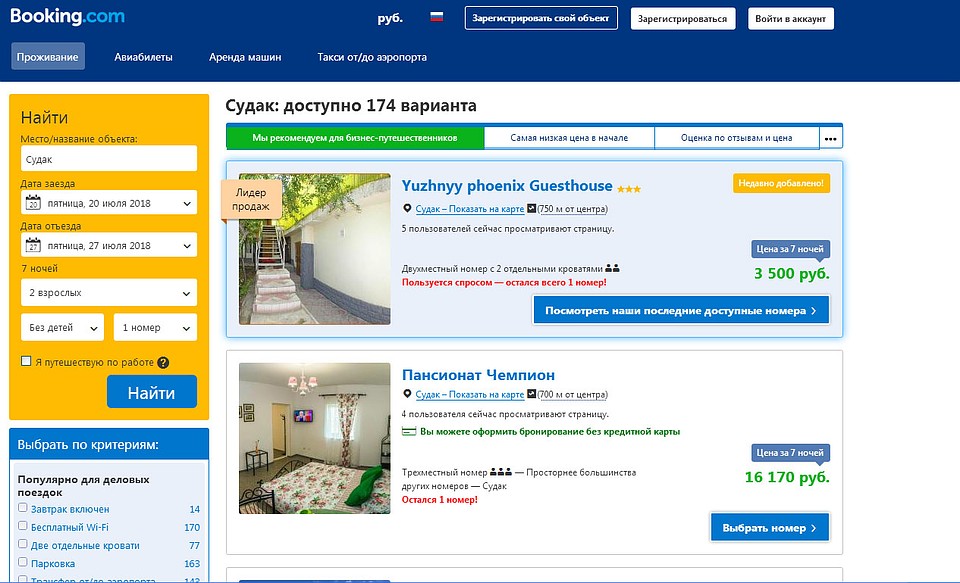Click the three-person occupancy icon for Трехместный номер
Viewport: 960px width, 583px height.
point(501,472)
